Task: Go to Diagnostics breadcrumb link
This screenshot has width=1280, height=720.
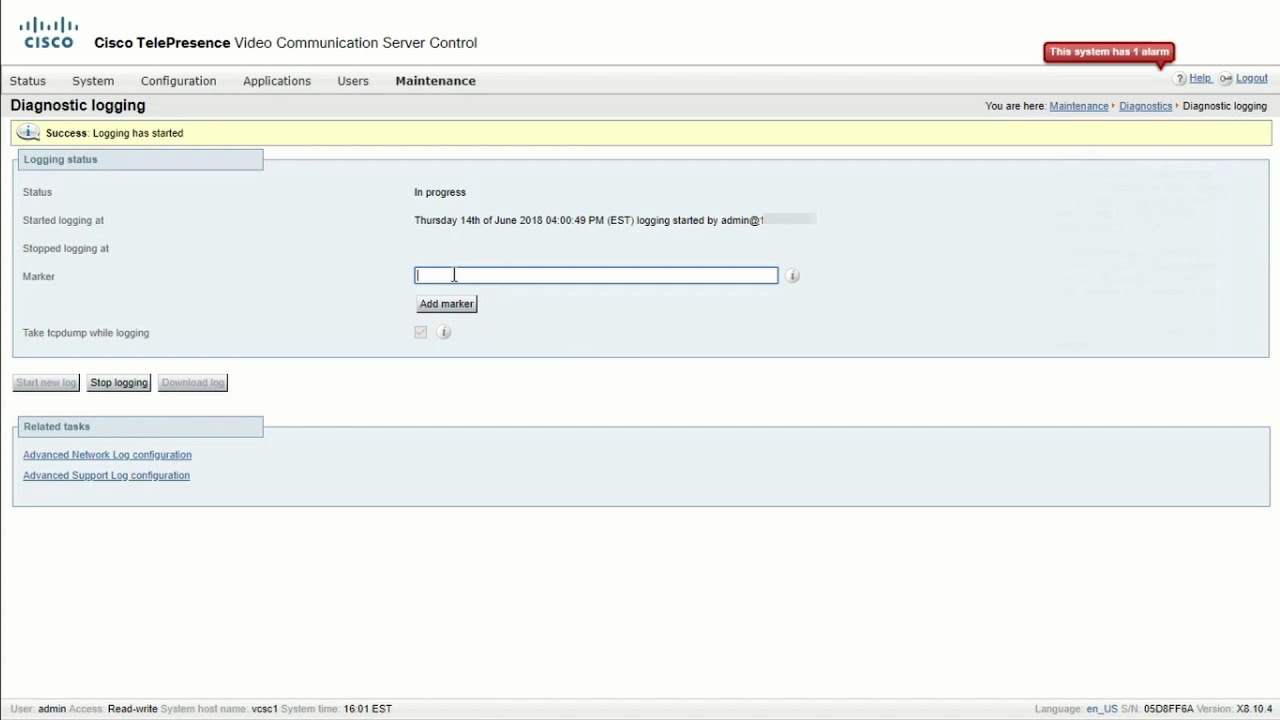Action: pyautogui.click(x=1145, y=106)
